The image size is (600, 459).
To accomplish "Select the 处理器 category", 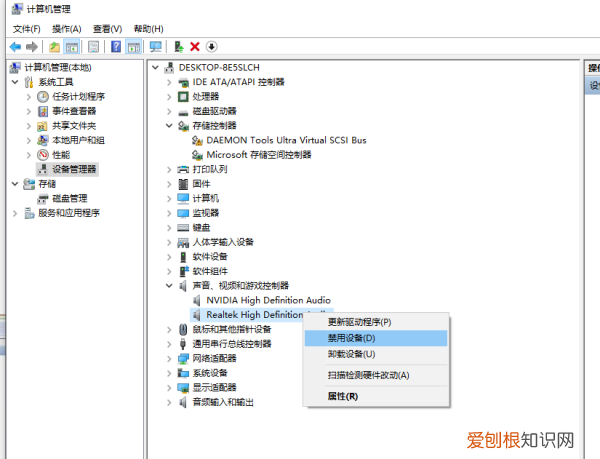I will tap(205, 96).
